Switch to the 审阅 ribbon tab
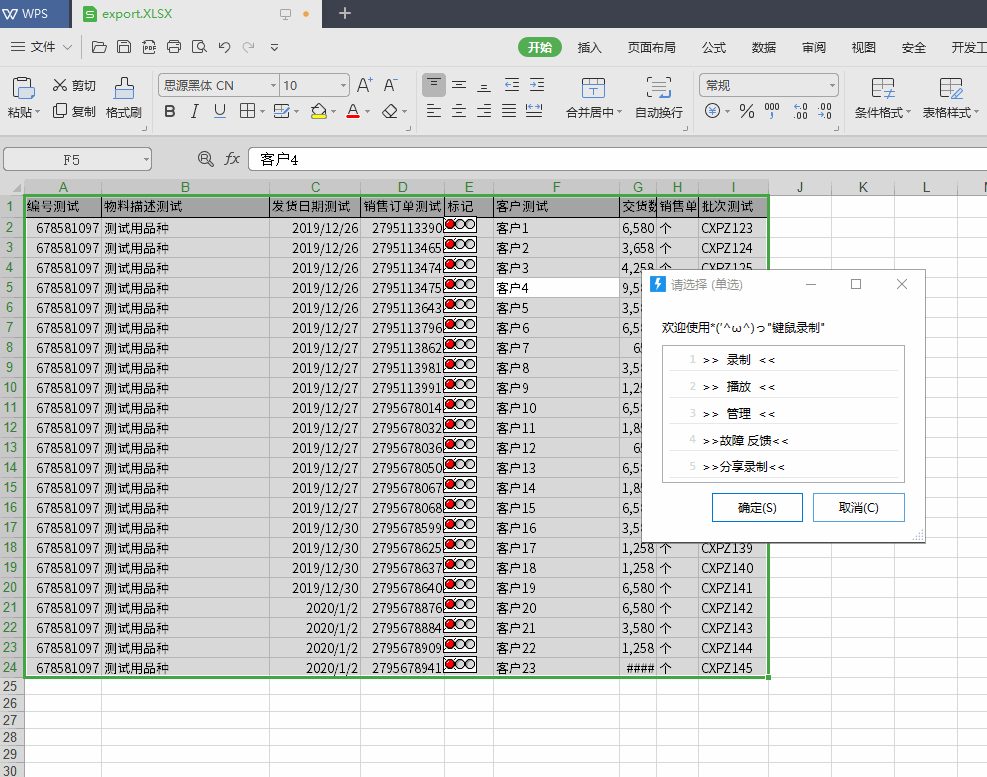Viewport: 987px width, 777px height. (x=813, y=47)
